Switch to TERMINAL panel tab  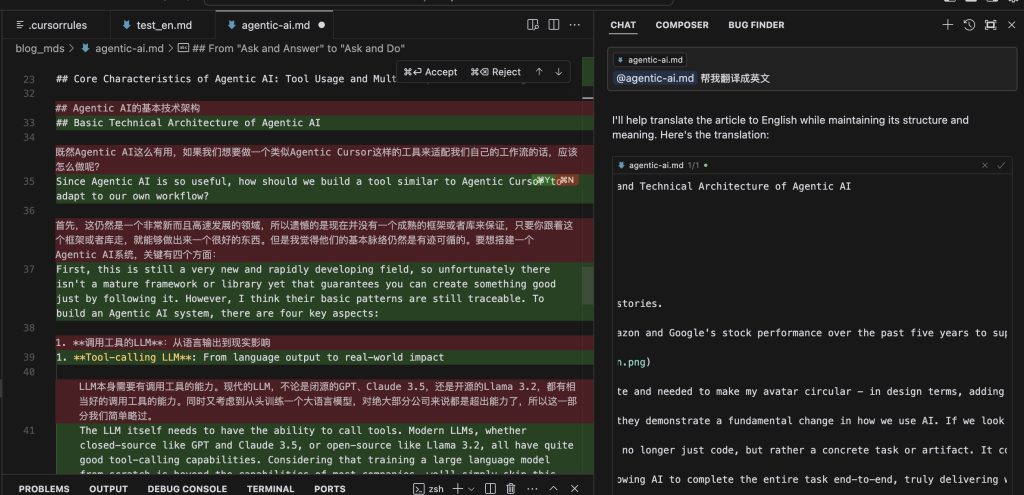270,488
